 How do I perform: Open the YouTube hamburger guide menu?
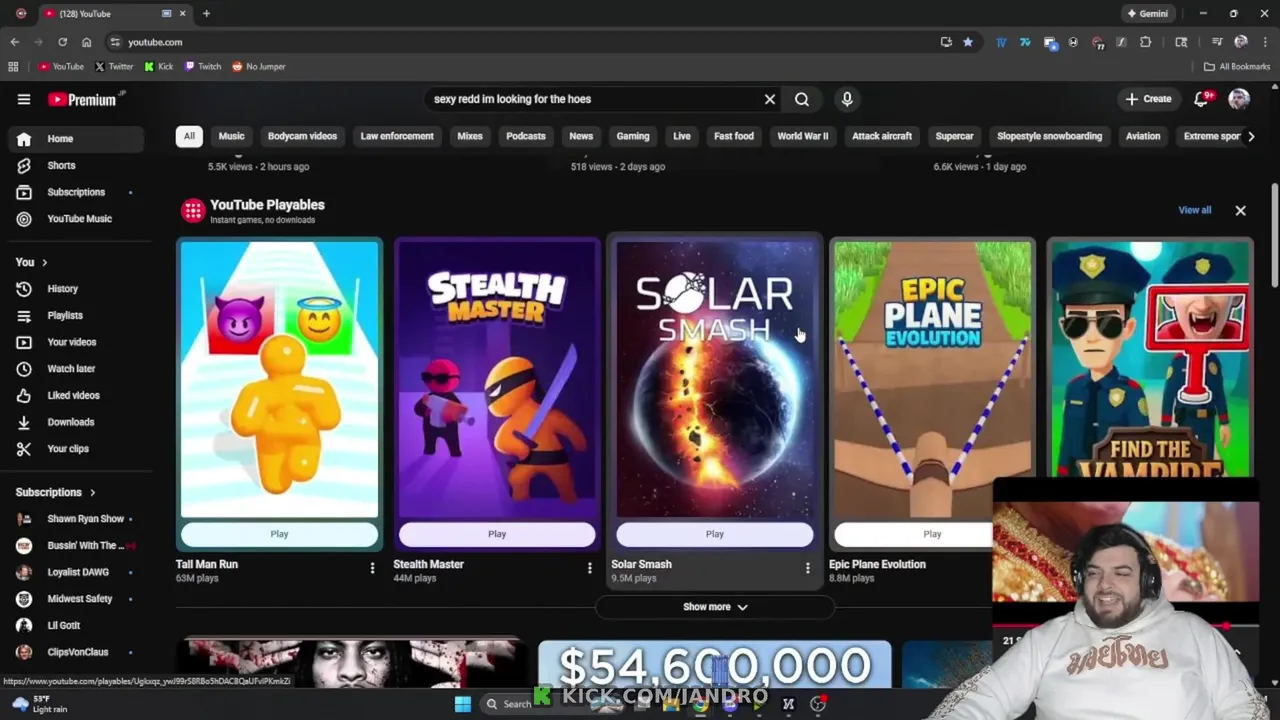pos(24,99)
